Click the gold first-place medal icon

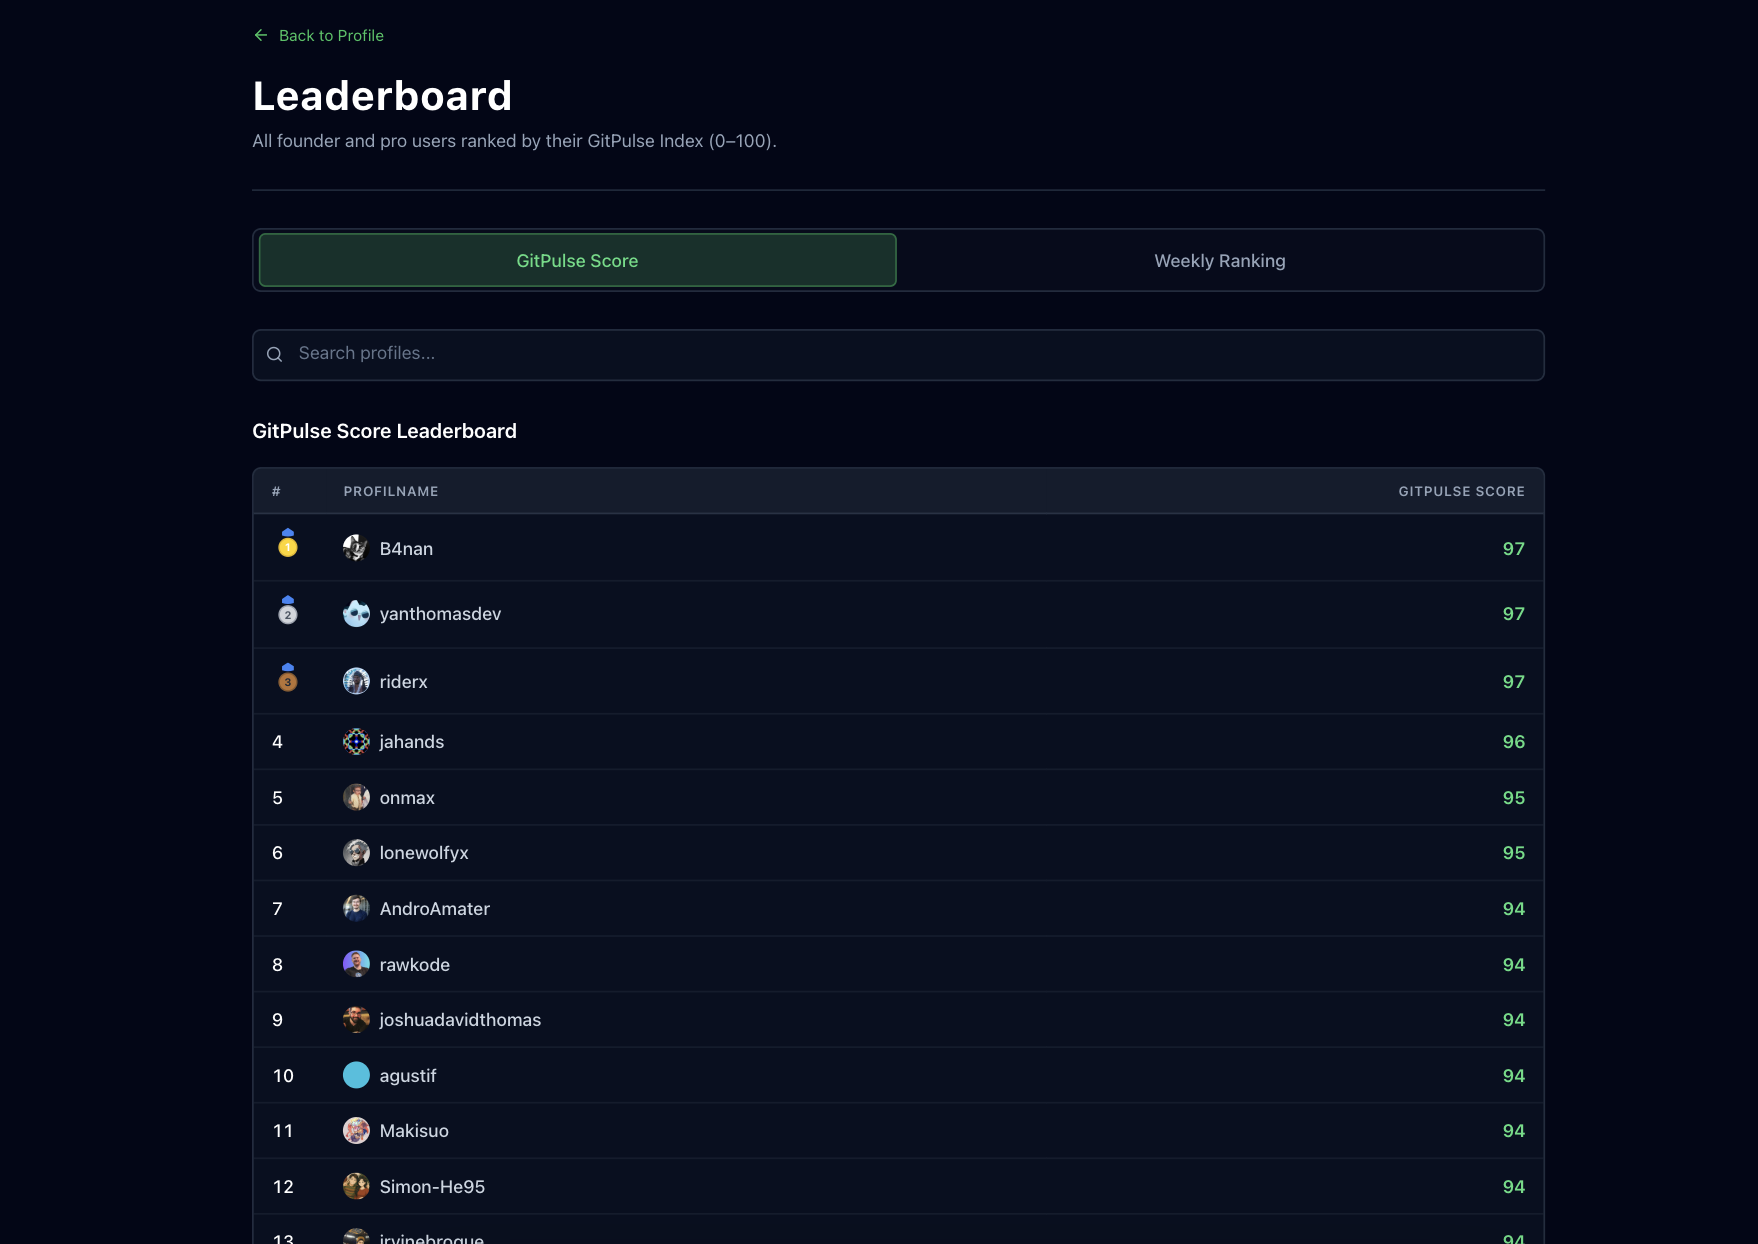[288, 544]
